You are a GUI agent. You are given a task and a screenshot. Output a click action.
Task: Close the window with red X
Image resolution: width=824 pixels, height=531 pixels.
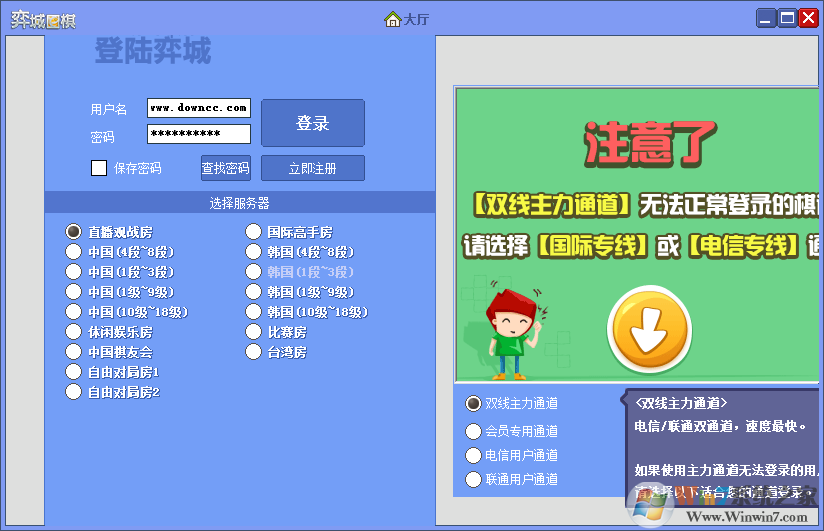point(808,18)
